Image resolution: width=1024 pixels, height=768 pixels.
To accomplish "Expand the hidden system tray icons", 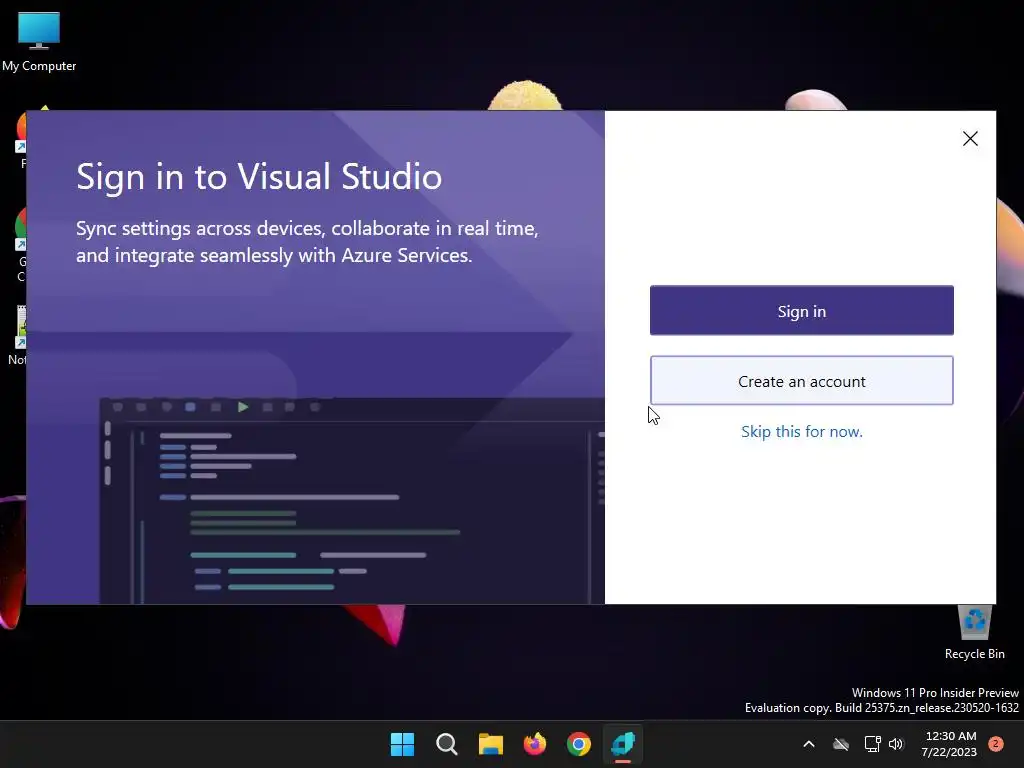I will [808, 744].
